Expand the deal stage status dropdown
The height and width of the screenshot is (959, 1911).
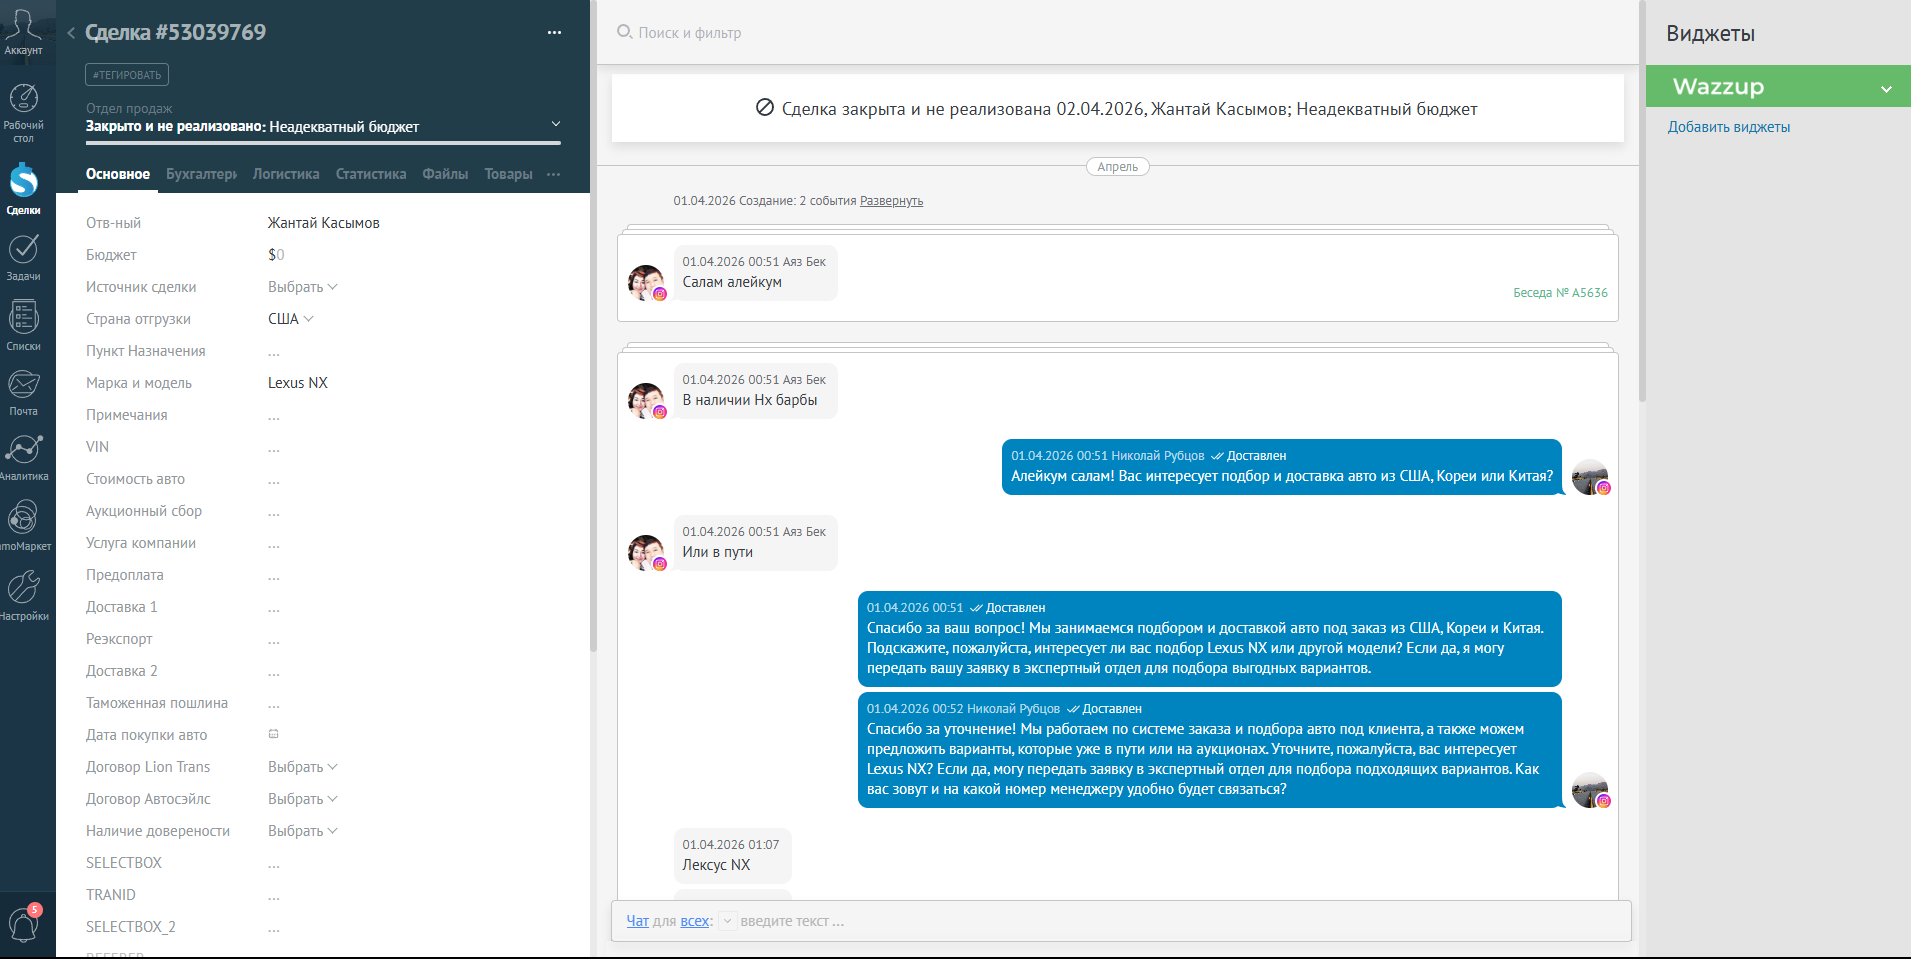[x=556, y=124]
